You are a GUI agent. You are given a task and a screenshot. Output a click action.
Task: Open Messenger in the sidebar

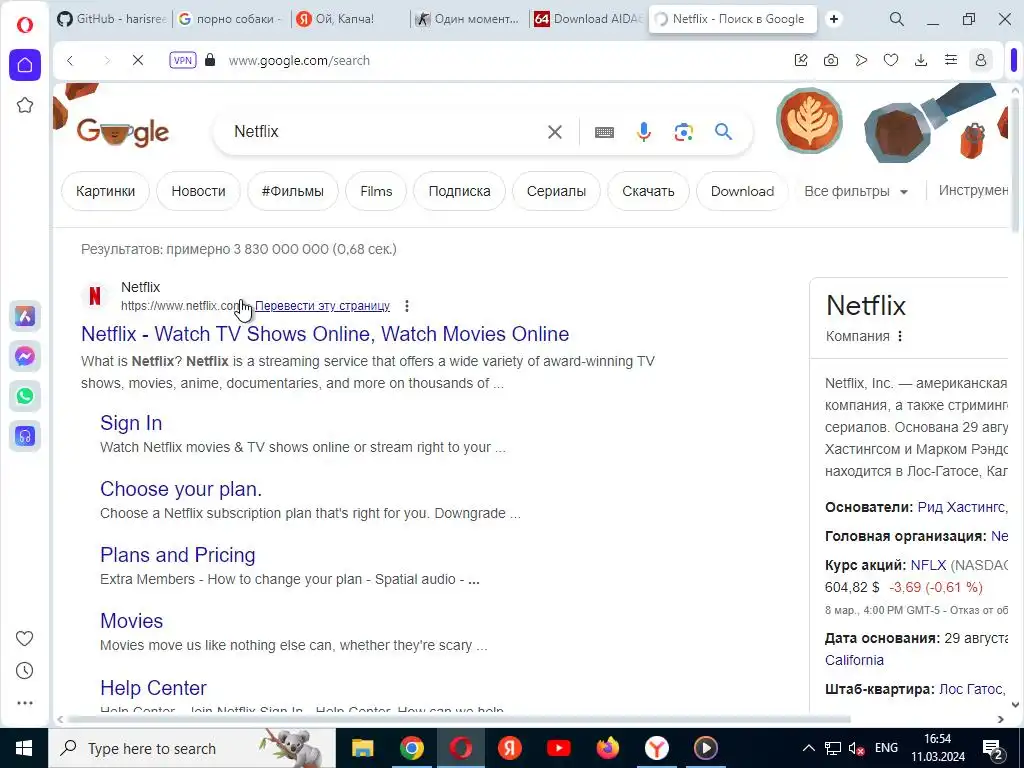pyautogui.click(x=25, y=356)
